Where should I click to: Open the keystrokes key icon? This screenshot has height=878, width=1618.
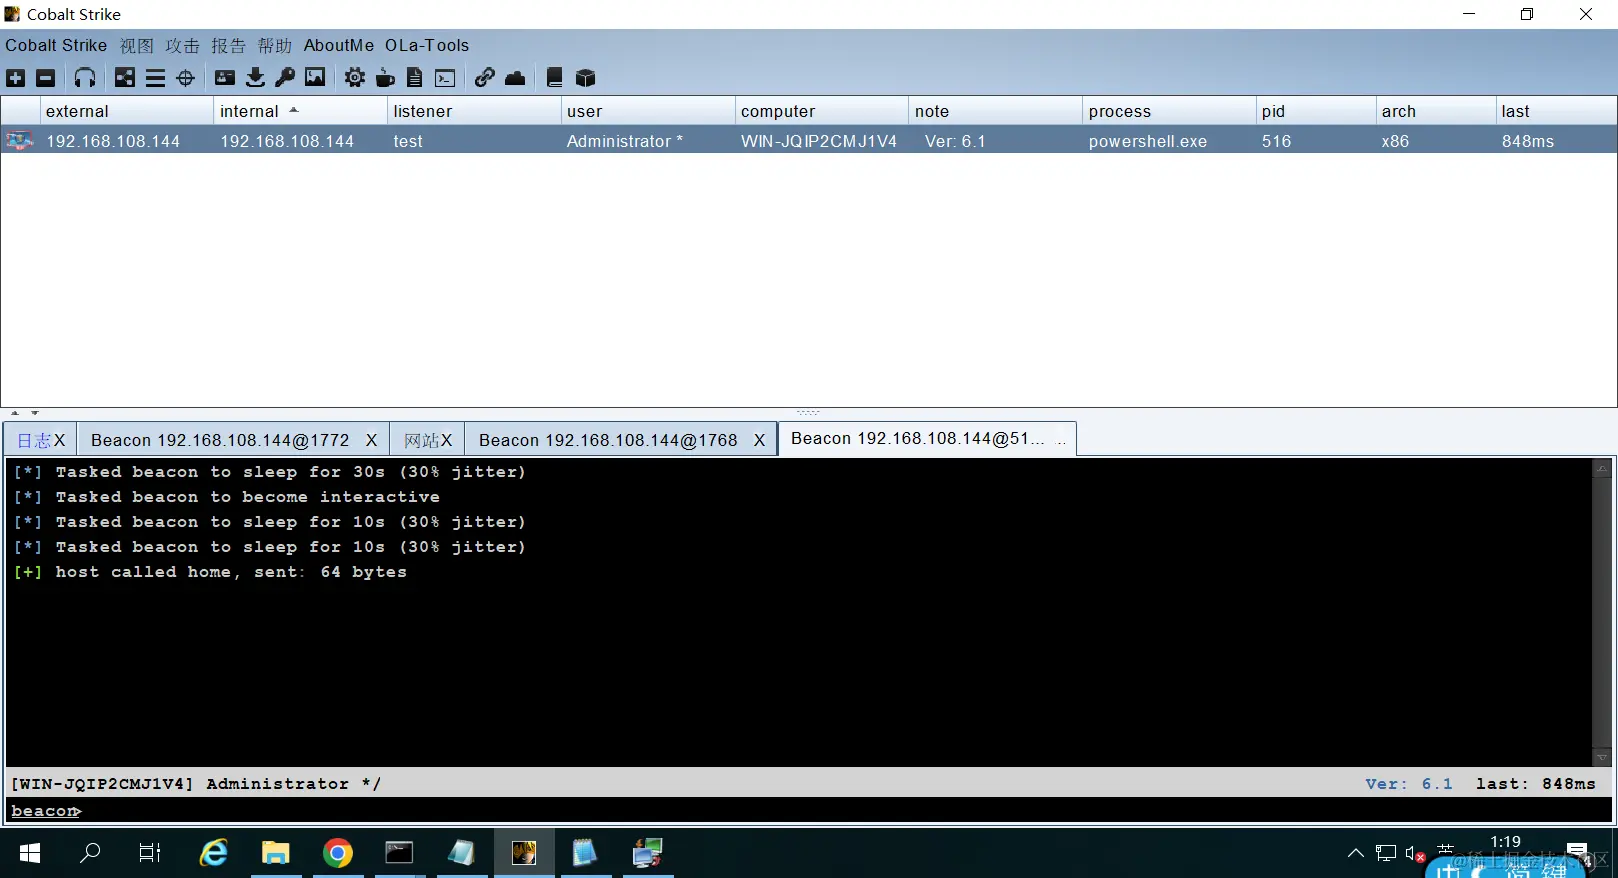click(285, 78)
